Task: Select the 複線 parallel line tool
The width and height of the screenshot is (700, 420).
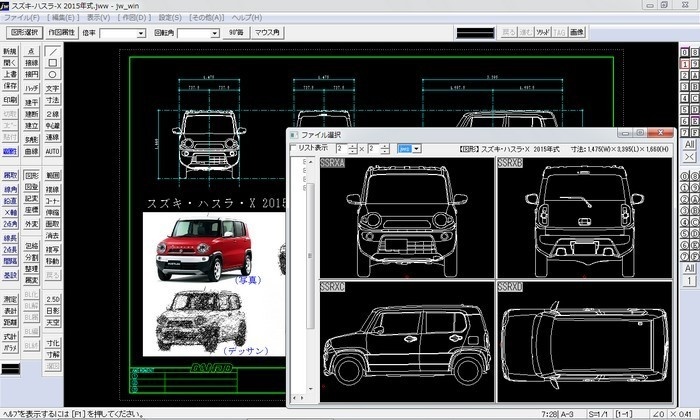Action: pos(53,190)
